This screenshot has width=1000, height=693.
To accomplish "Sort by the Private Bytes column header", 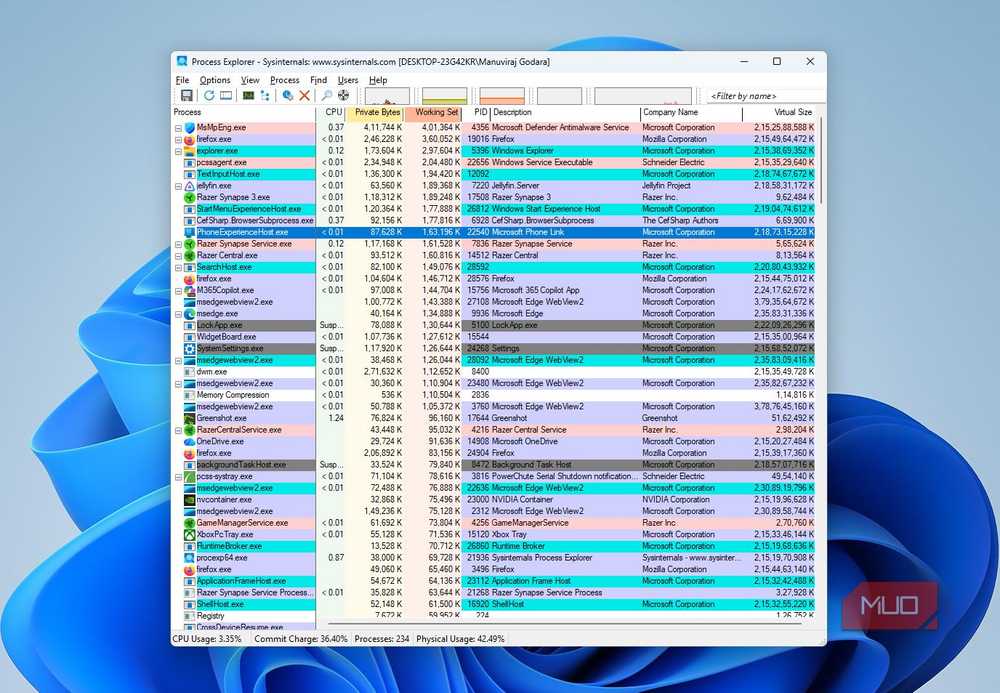I will [377, 113].
